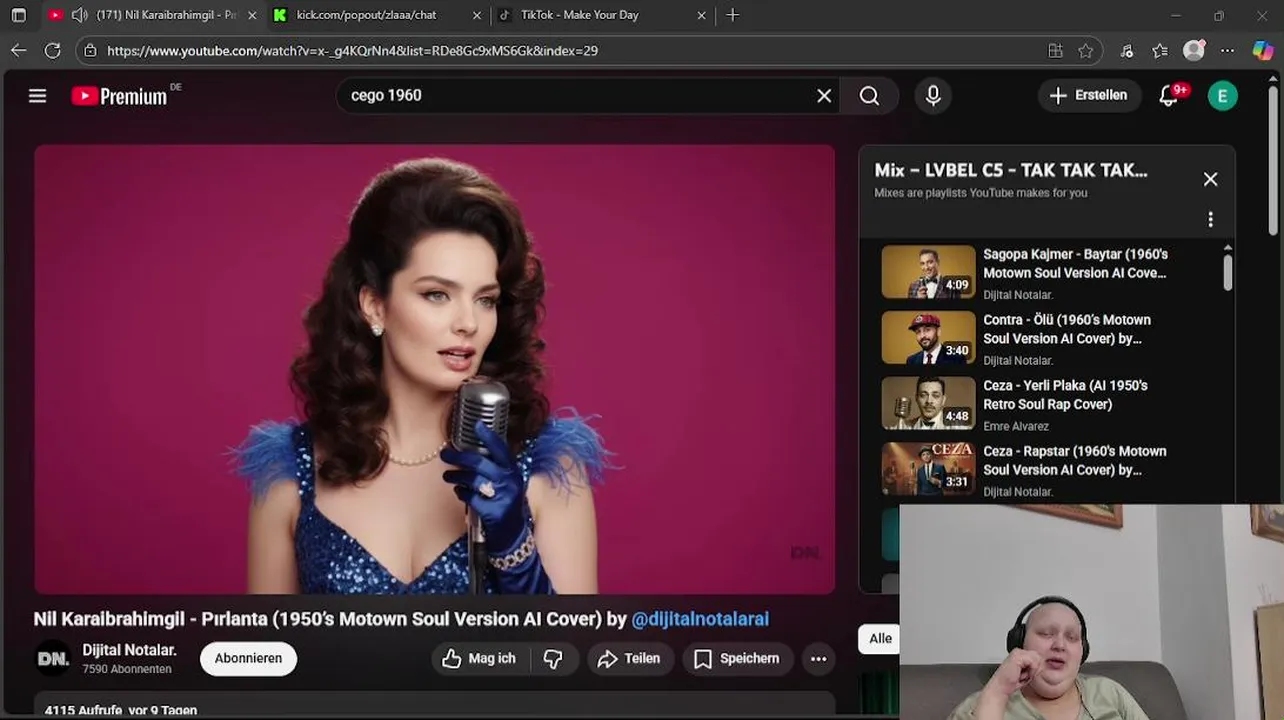Close the Mix playlist panel
The height and width of the screenshot is (720, 1284).
click(x=1210, y=179)
